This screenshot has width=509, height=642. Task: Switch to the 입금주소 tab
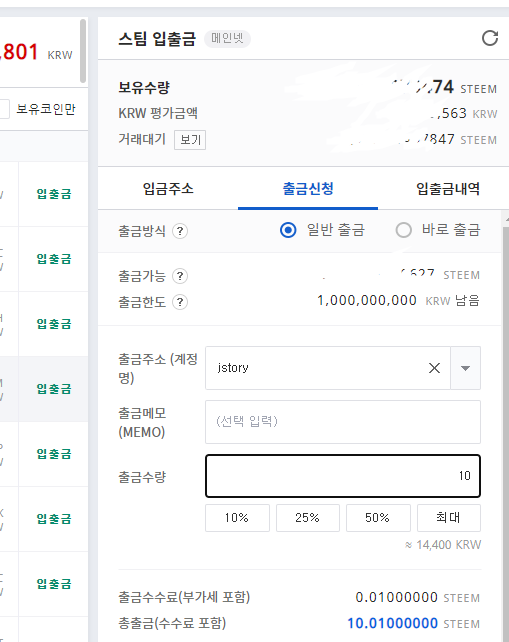168,188
